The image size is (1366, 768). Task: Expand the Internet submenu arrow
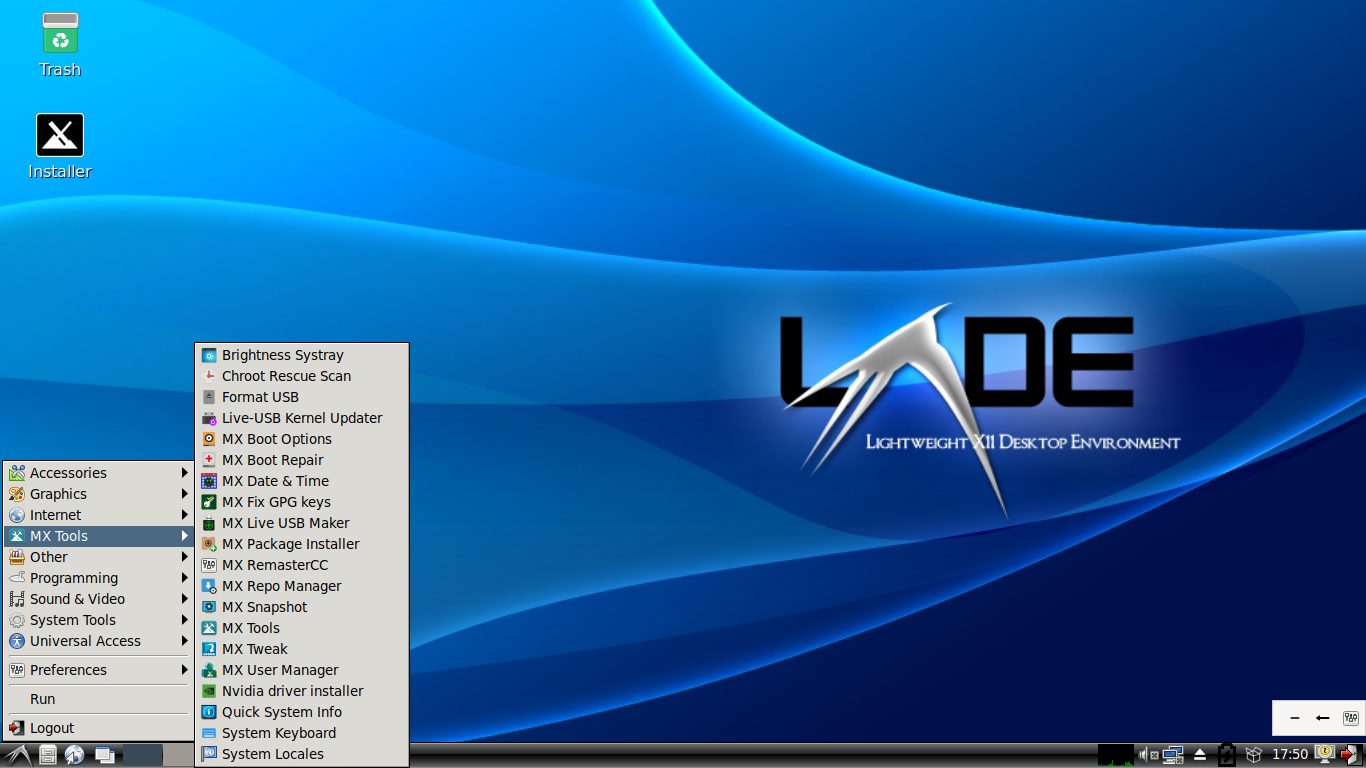point(185,515)
